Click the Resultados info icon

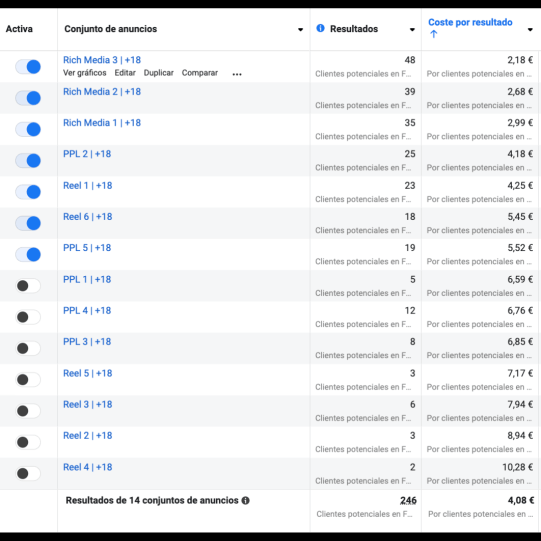(x=320, y=28)
